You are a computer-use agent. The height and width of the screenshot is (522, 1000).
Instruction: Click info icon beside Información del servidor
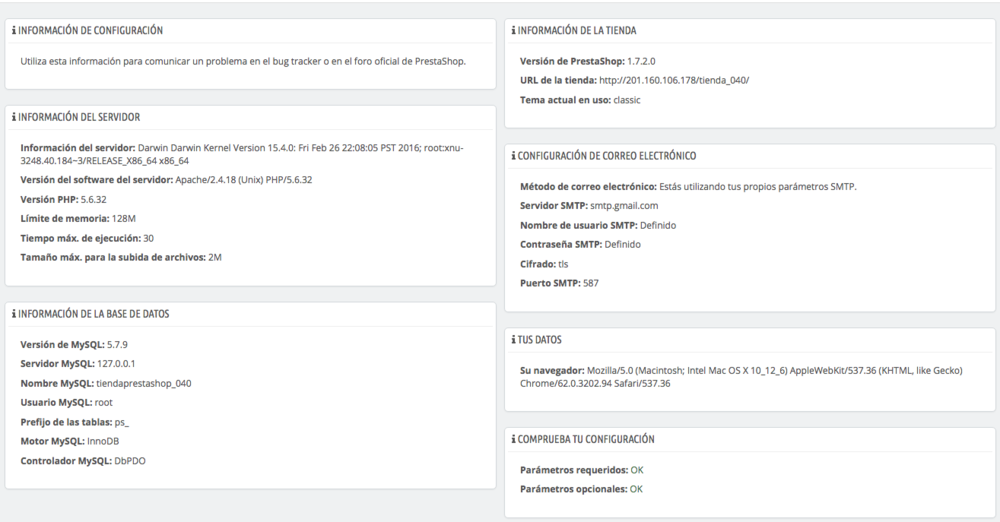(14, 117)
